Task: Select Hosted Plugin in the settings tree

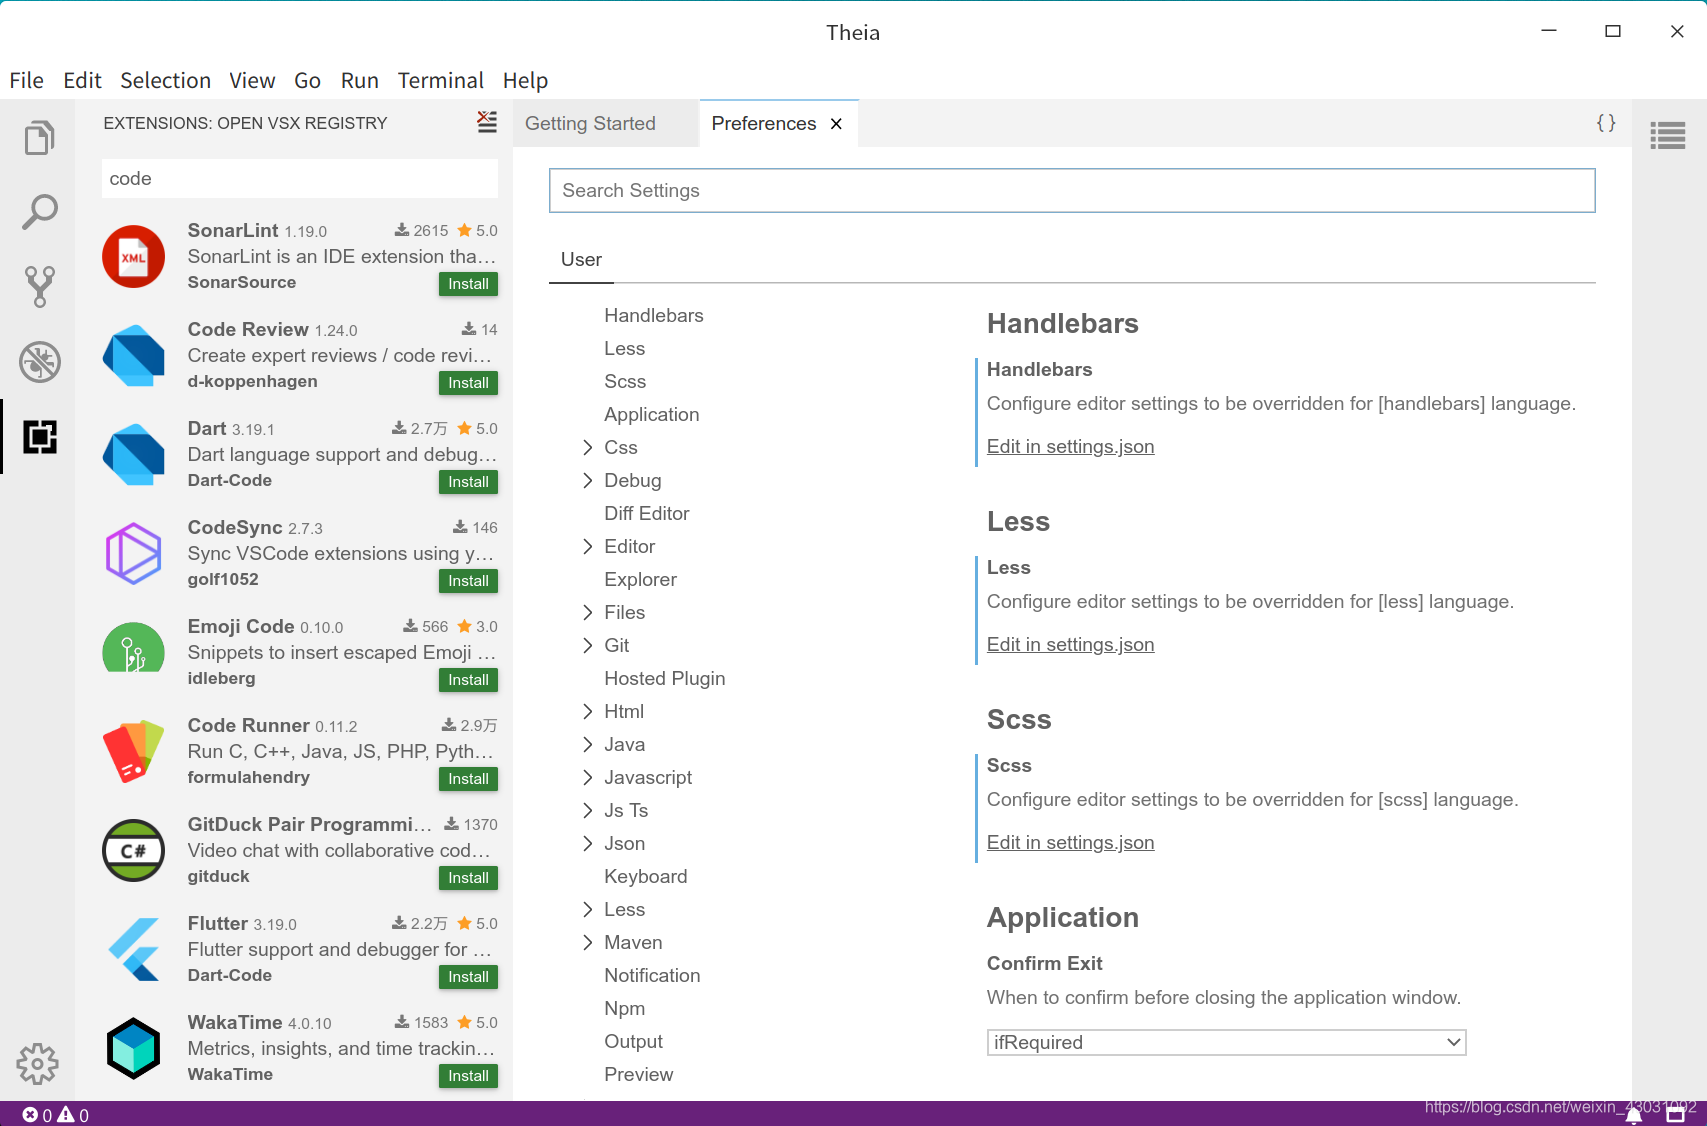Action: 665,679
